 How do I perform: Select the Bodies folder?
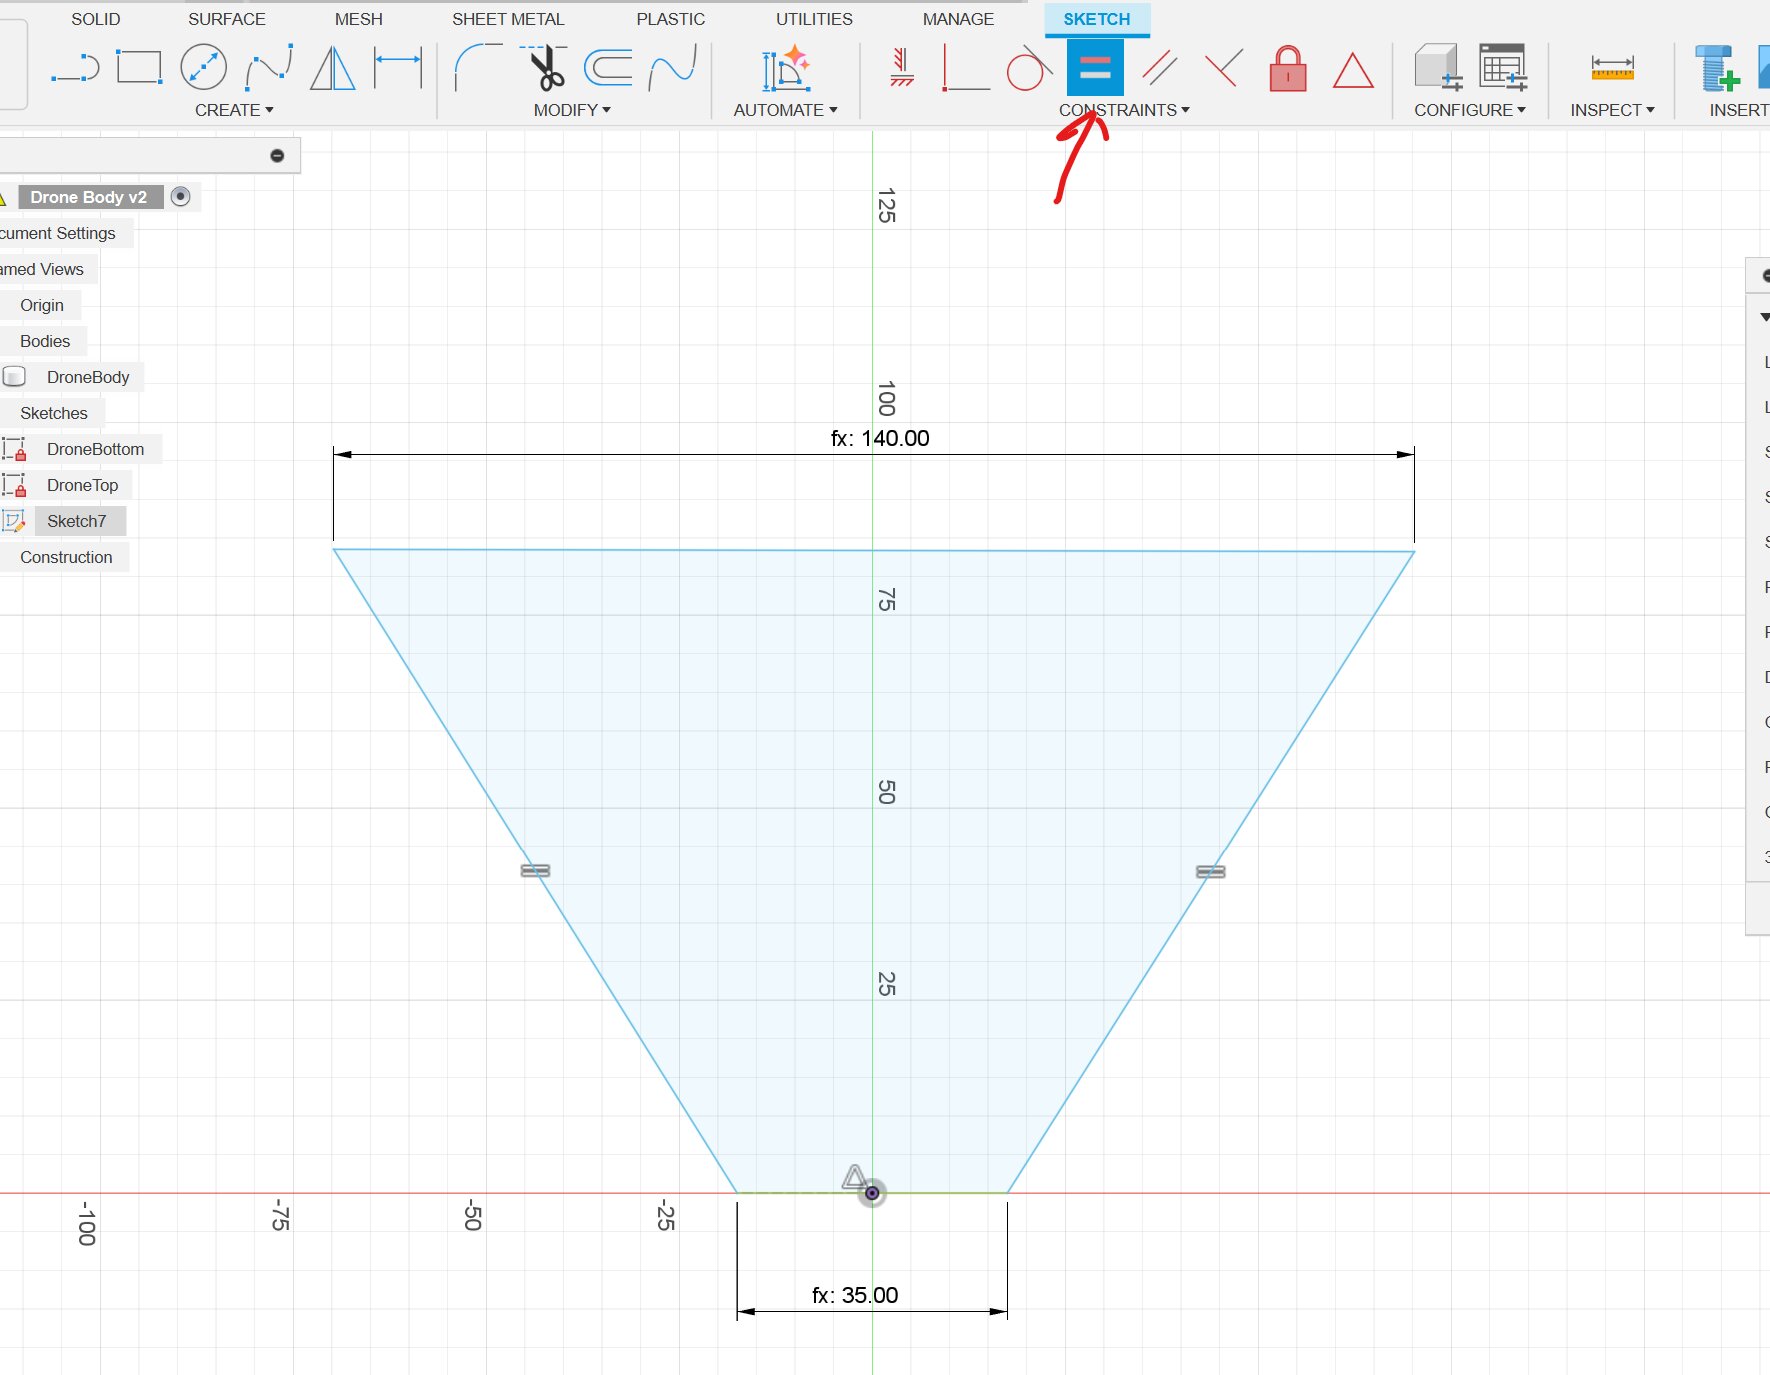click(45, 341)
